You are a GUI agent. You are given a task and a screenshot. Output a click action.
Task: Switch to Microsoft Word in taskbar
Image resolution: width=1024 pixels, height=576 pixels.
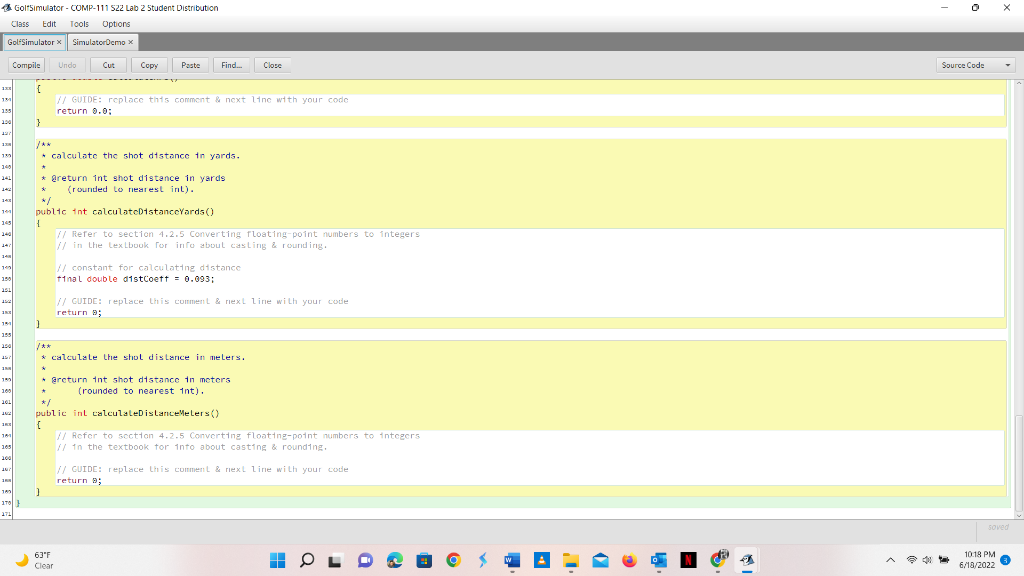pos(512,560)
